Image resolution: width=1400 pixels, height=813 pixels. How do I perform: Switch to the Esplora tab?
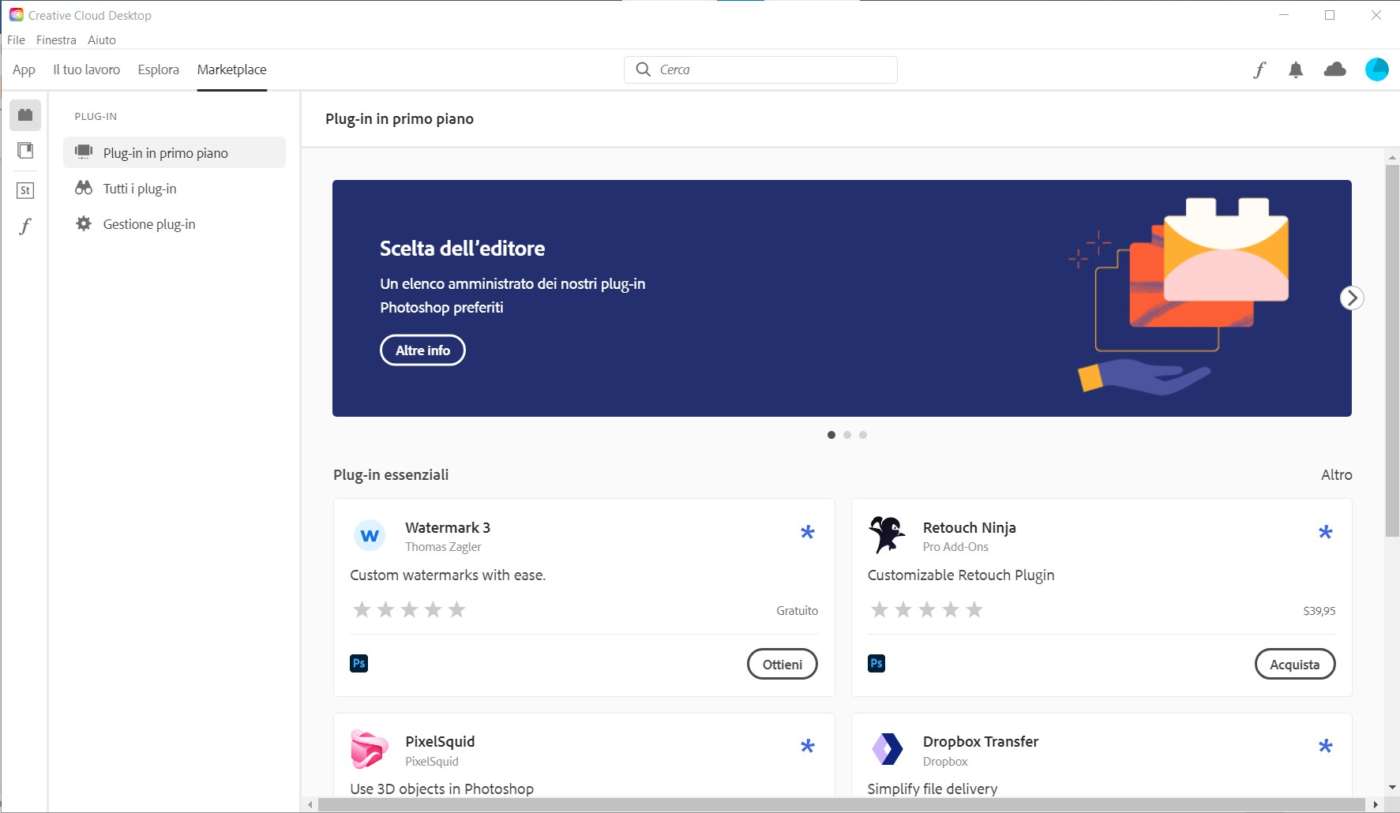(159, 70)
